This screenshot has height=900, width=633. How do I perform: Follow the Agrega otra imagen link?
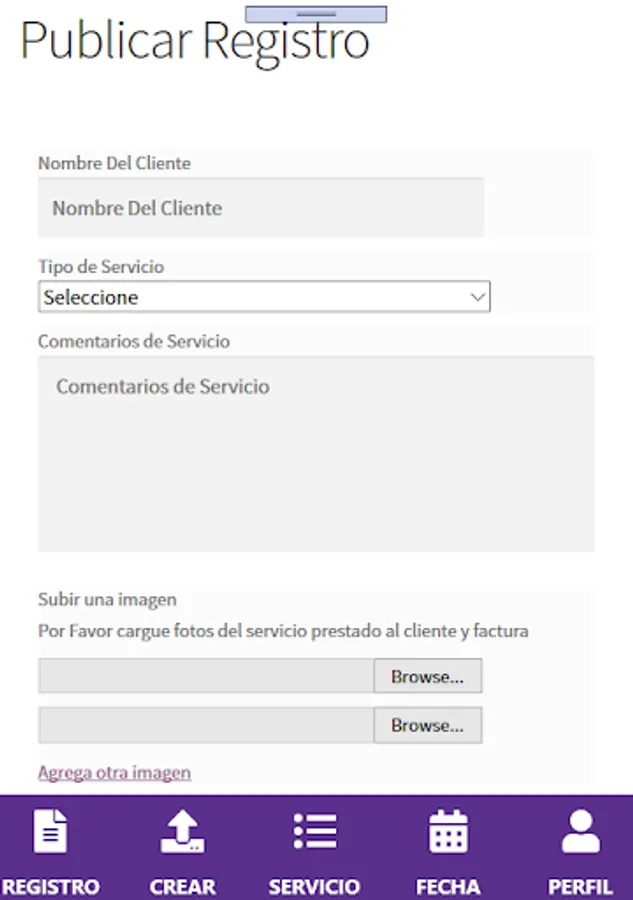point(114,772)
